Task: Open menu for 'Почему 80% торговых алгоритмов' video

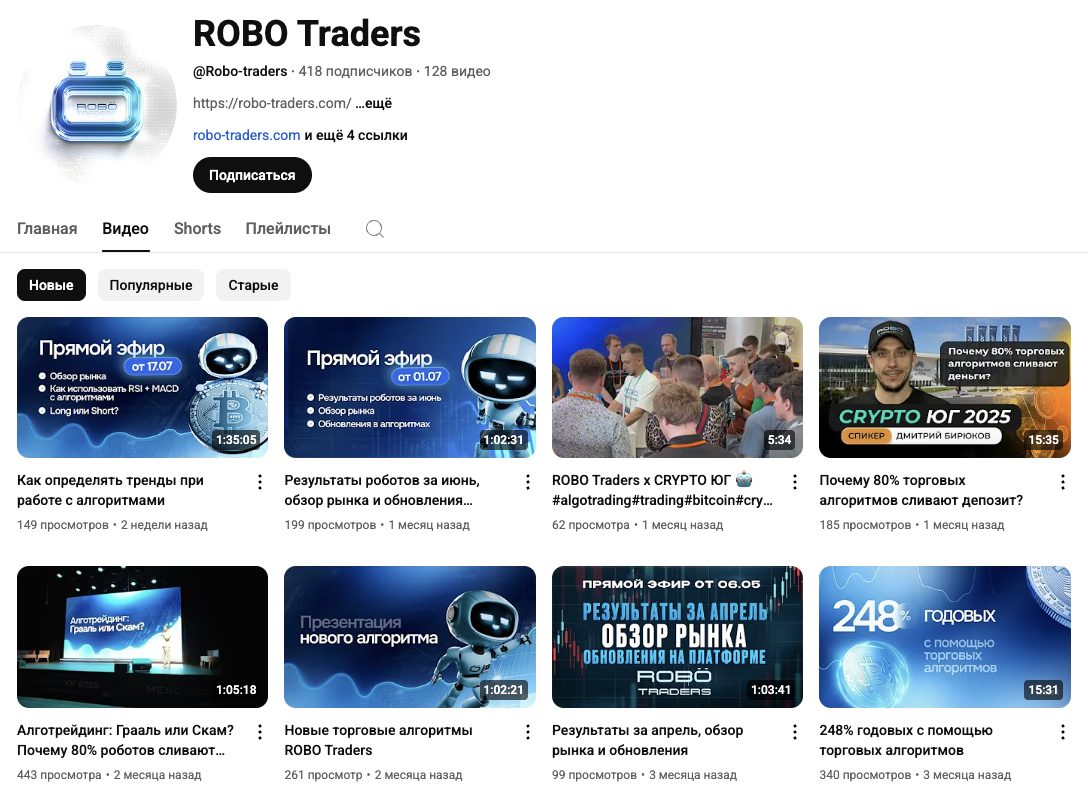Action: (1062, 482)
